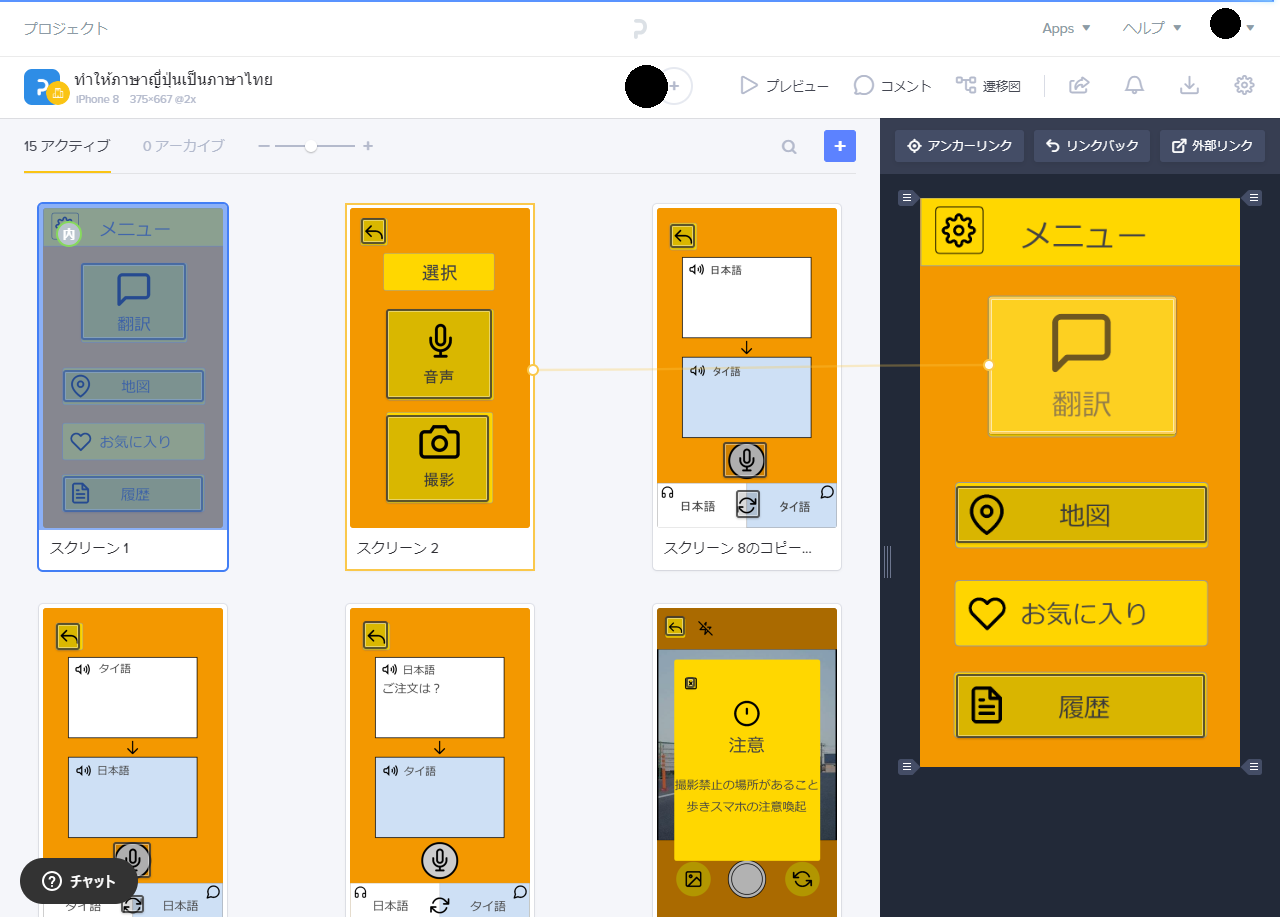Screen dimensions: 1280x917
Task: Switch to the 15 アクティブ tab
Action: (x=67, y=146)
